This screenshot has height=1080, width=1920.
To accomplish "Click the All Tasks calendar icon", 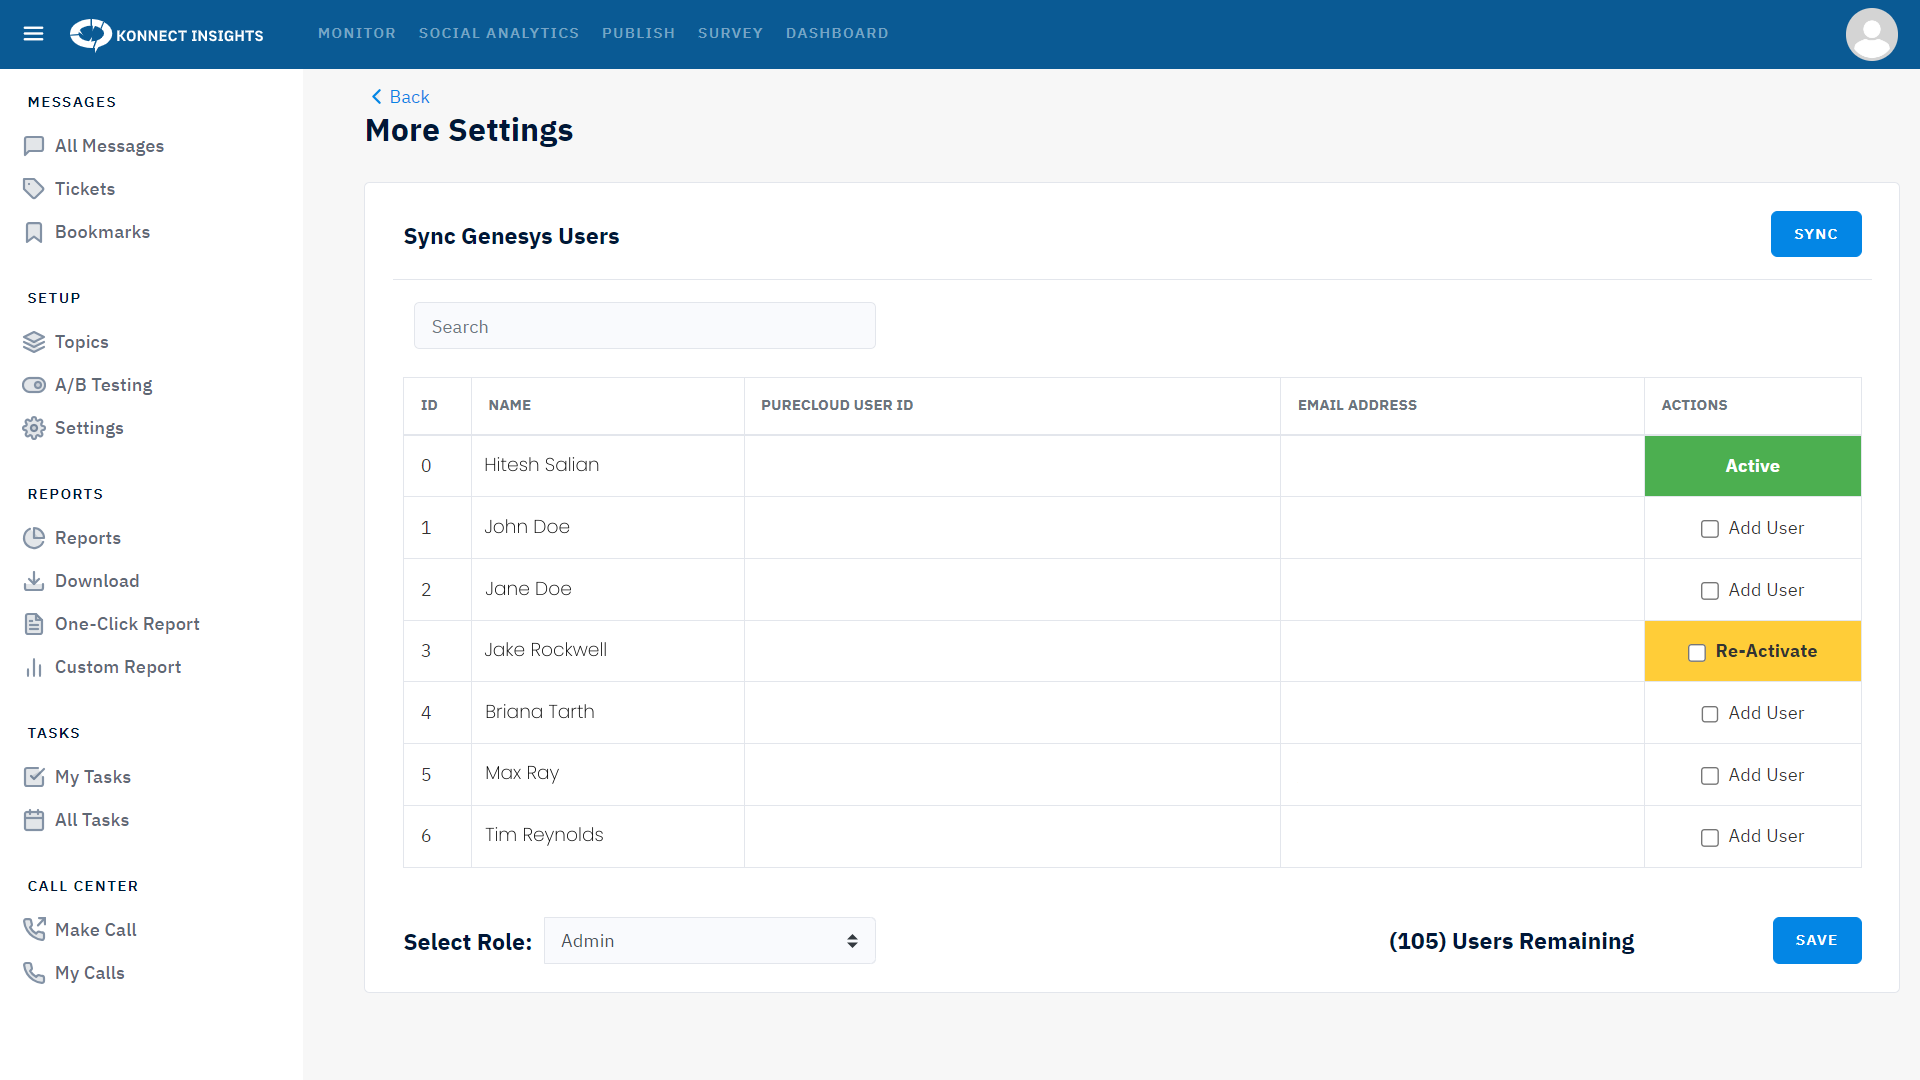I will (34, 820).
